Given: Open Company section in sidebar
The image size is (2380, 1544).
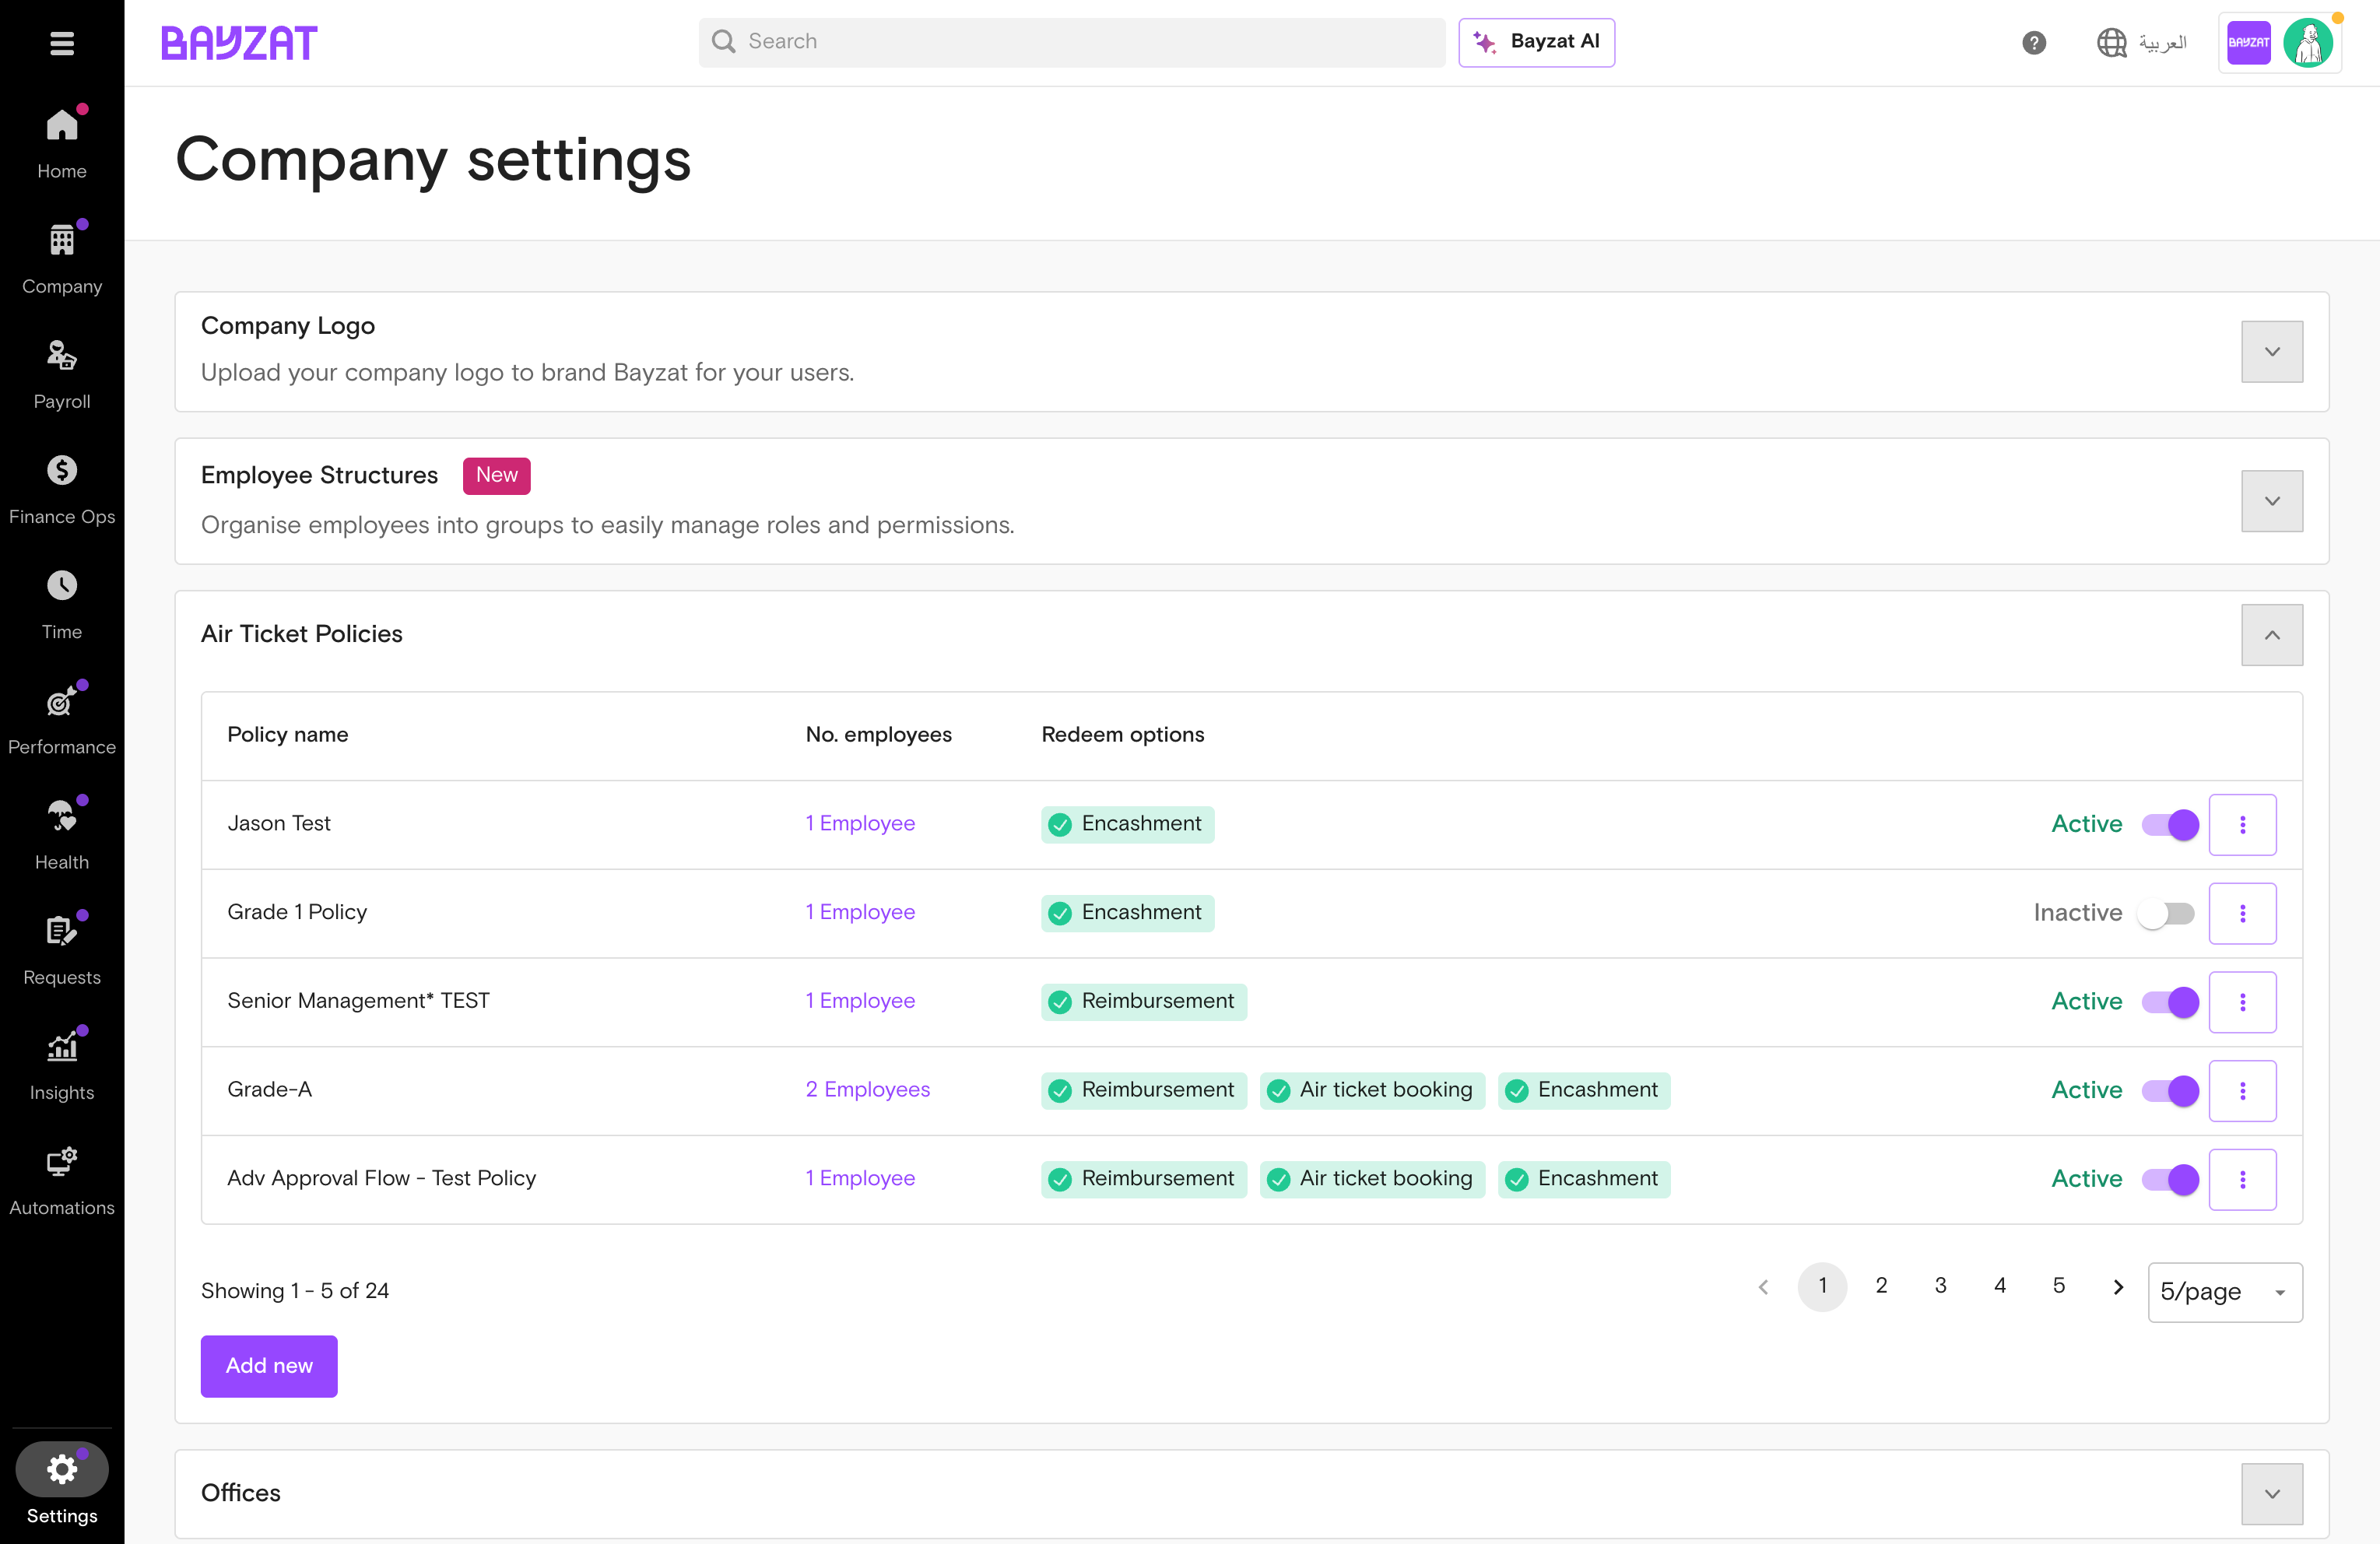Looking at the screenshot, I should [x=62, y=258].
